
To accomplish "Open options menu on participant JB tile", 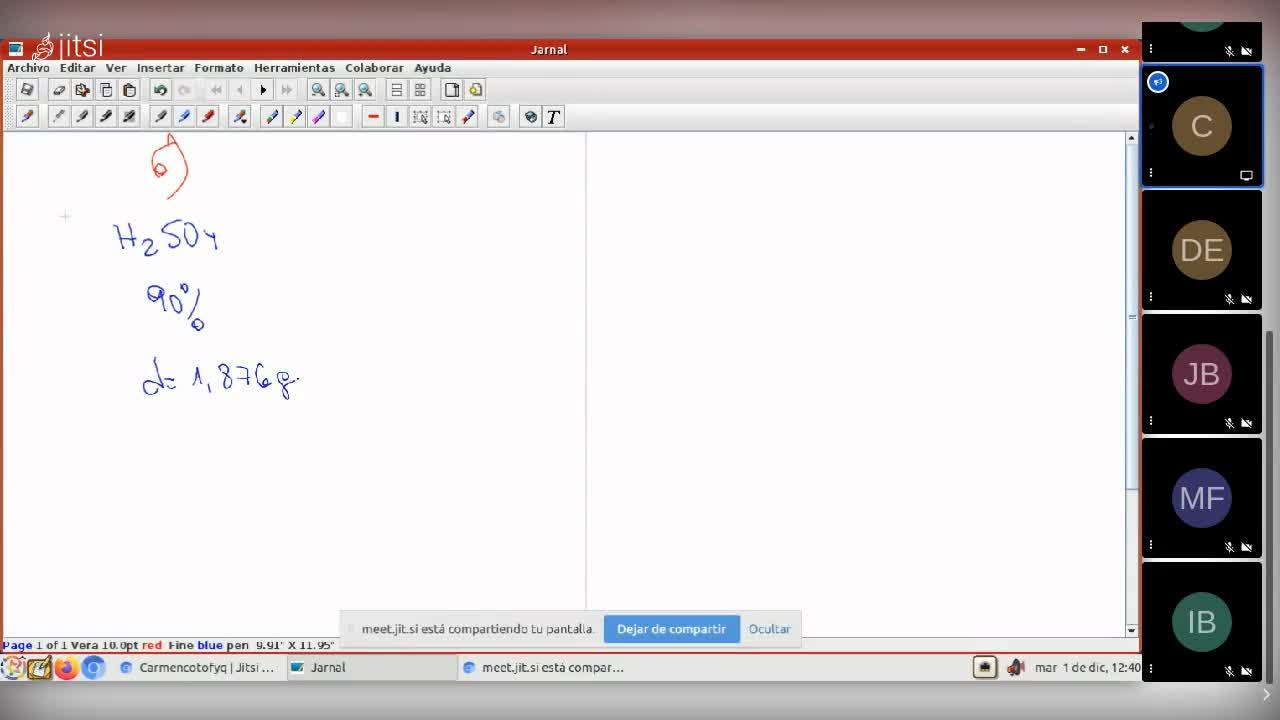I will click(x=1151, y=421).
